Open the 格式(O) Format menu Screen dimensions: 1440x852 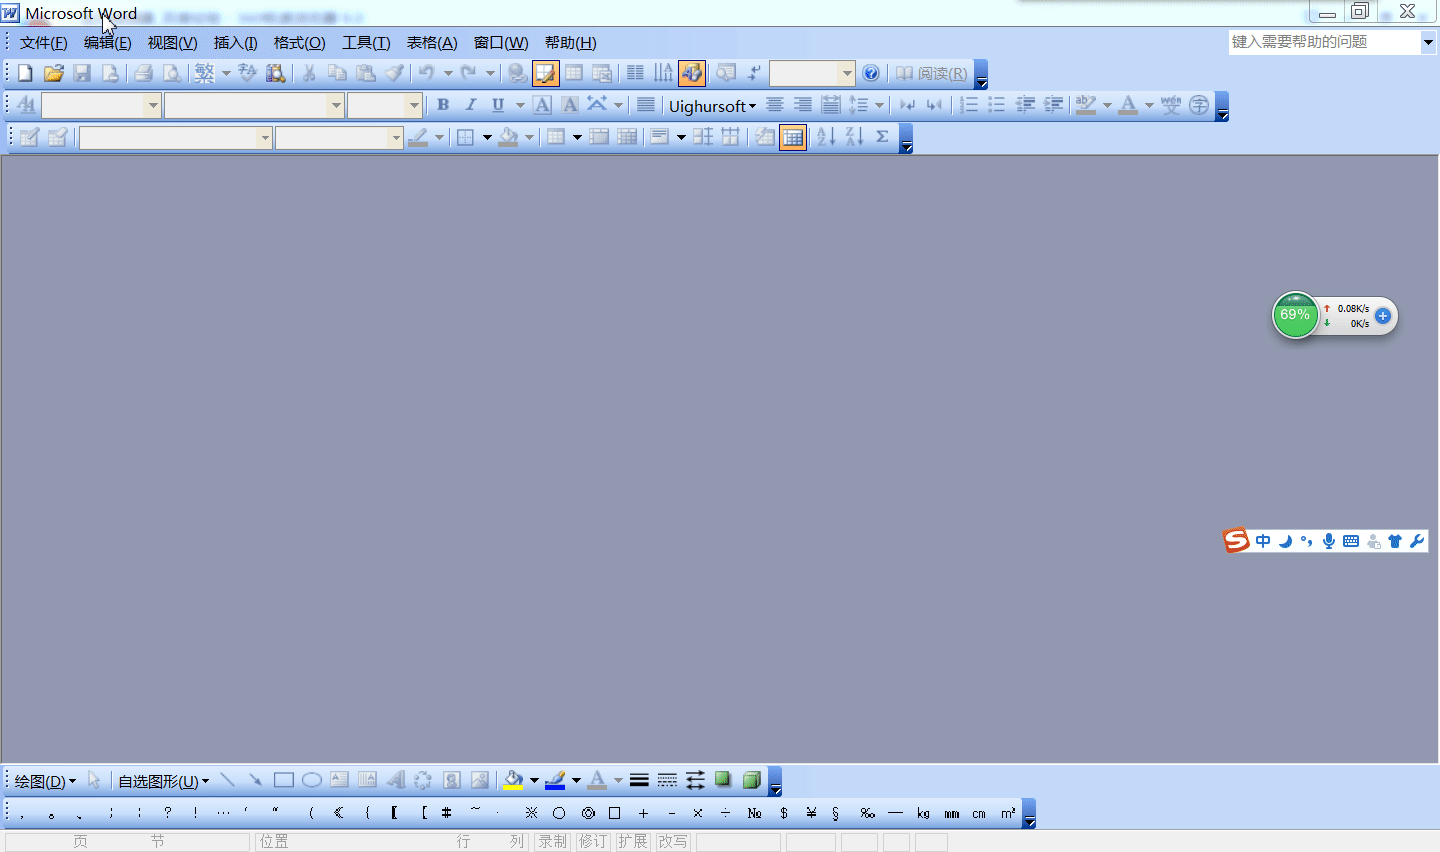pyautogui.click(x=300, y=42)
